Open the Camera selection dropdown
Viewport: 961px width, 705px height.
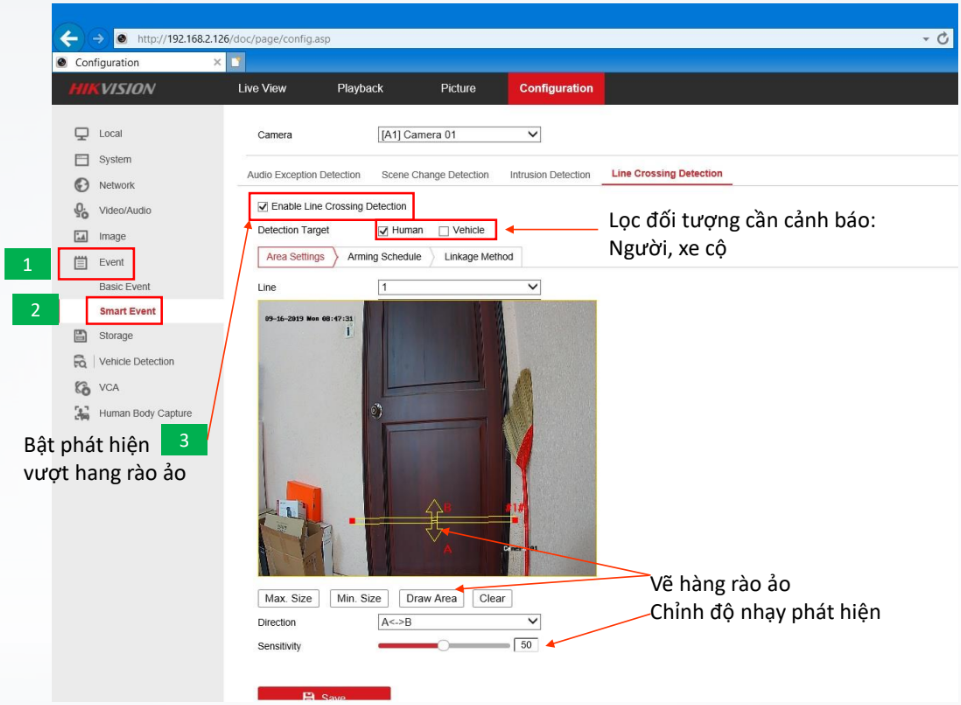coord(459,135)
